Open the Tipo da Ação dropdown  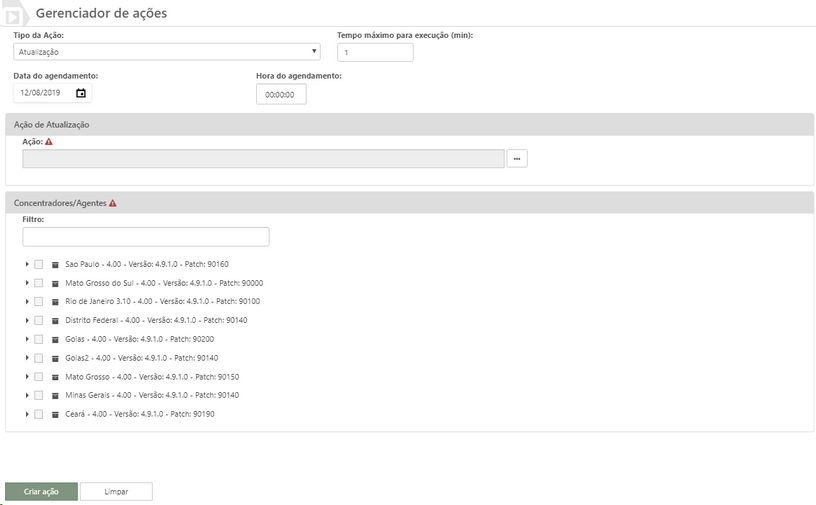[167, 52]
